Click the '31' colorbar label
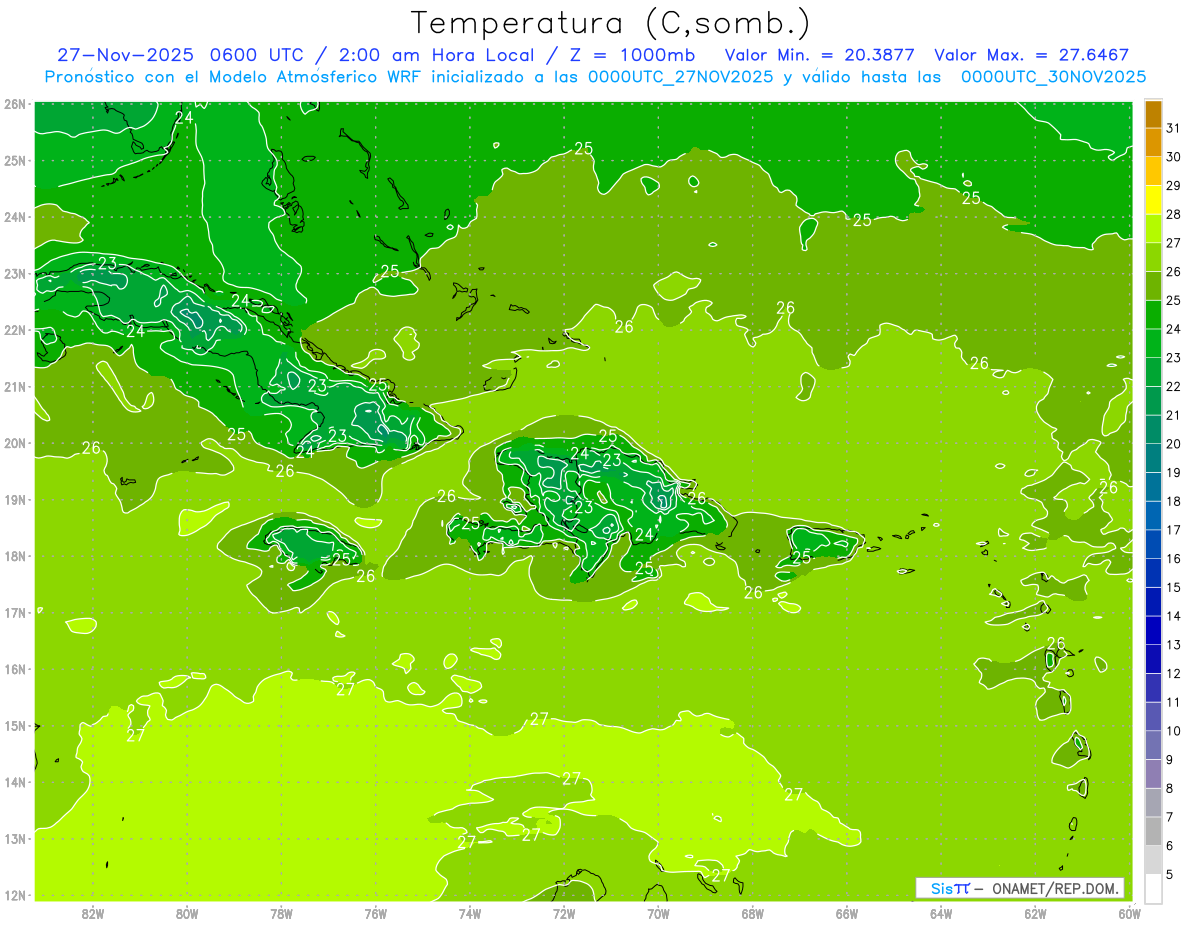This screenshot has width=1200, height=927. [x=1173, y=128]
